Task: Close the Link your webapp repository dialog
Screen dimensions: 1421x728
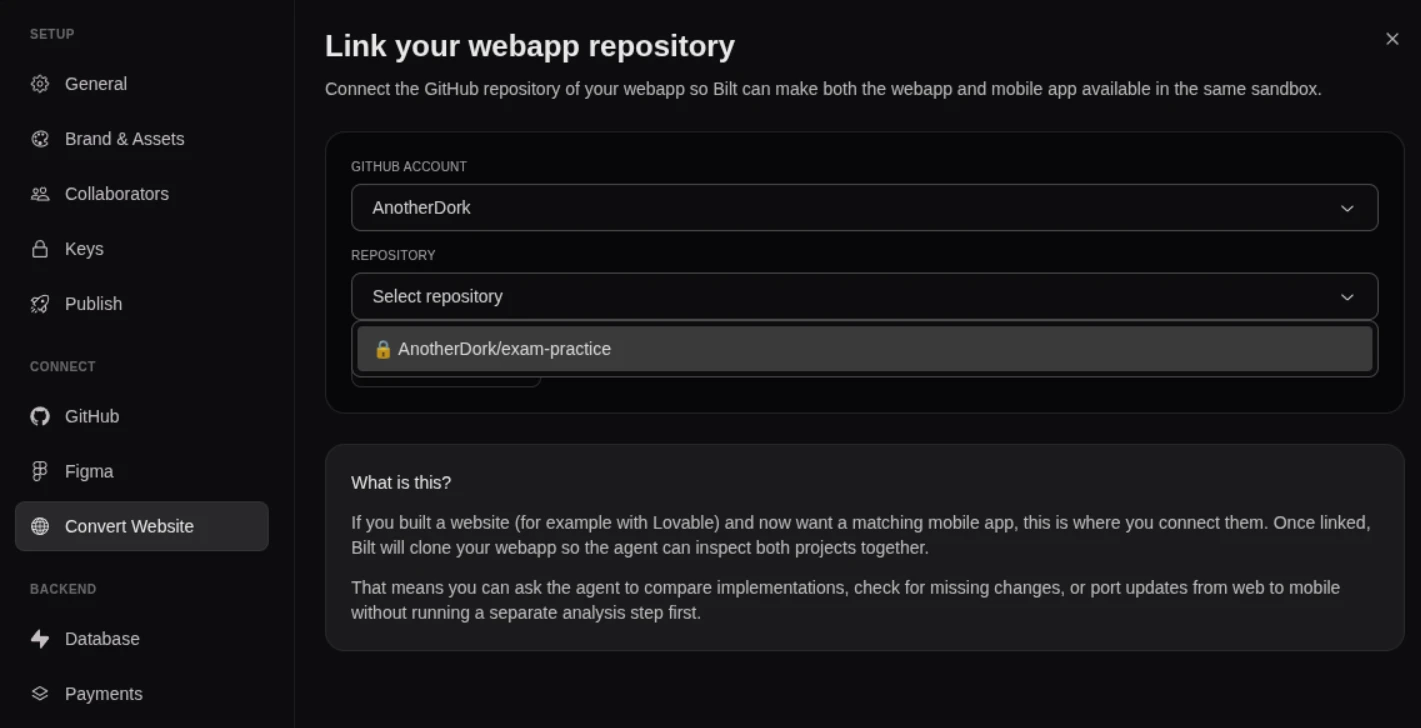Action: point(1392,39)
